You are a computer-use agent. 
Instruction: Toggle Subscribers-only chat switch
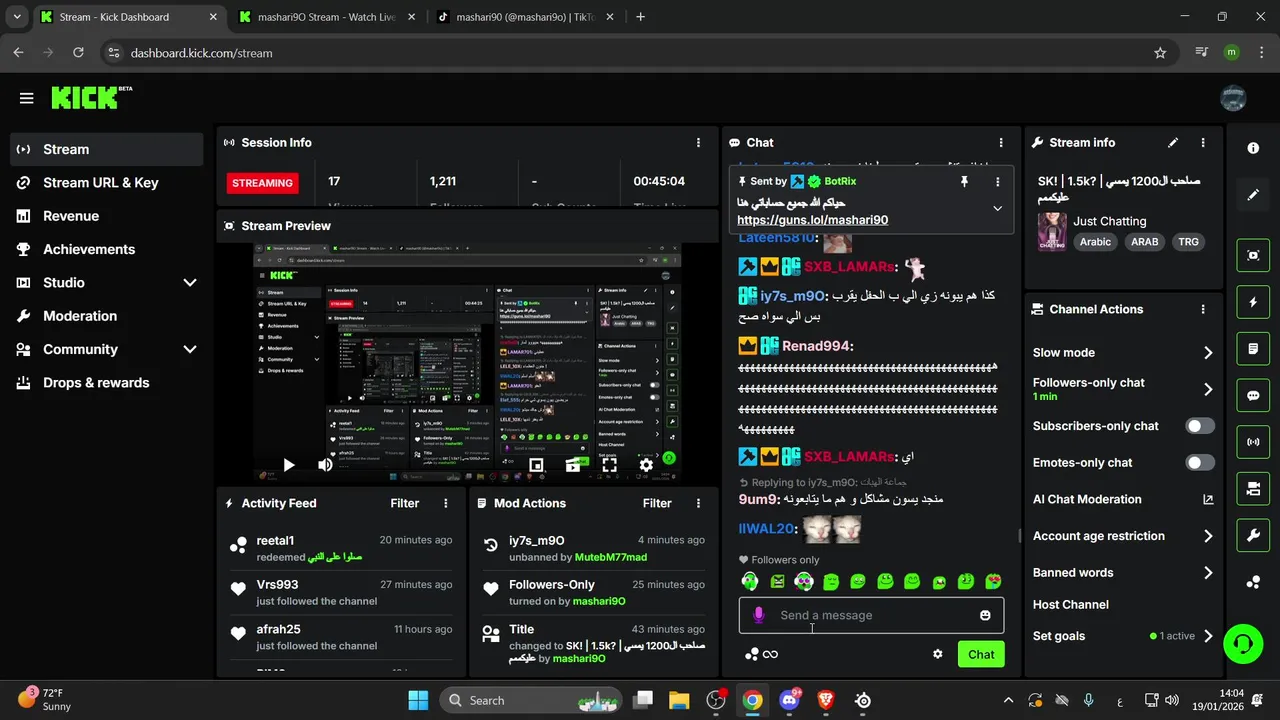(x=1200, y=426)
